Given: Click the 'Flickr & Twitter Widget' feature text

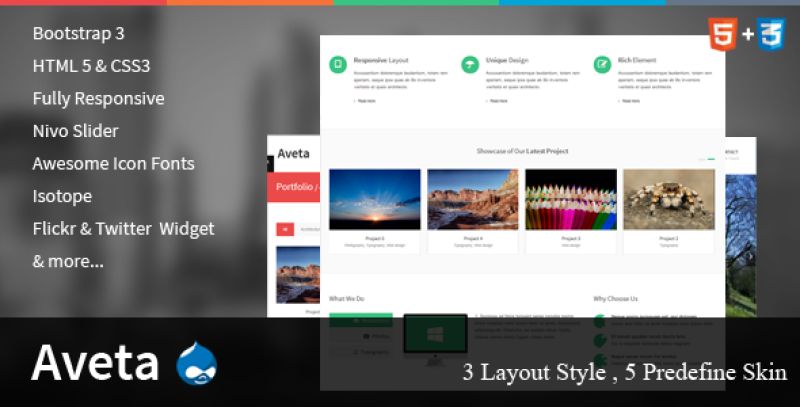Looking at the screenshot, I should tap(123, 229).
